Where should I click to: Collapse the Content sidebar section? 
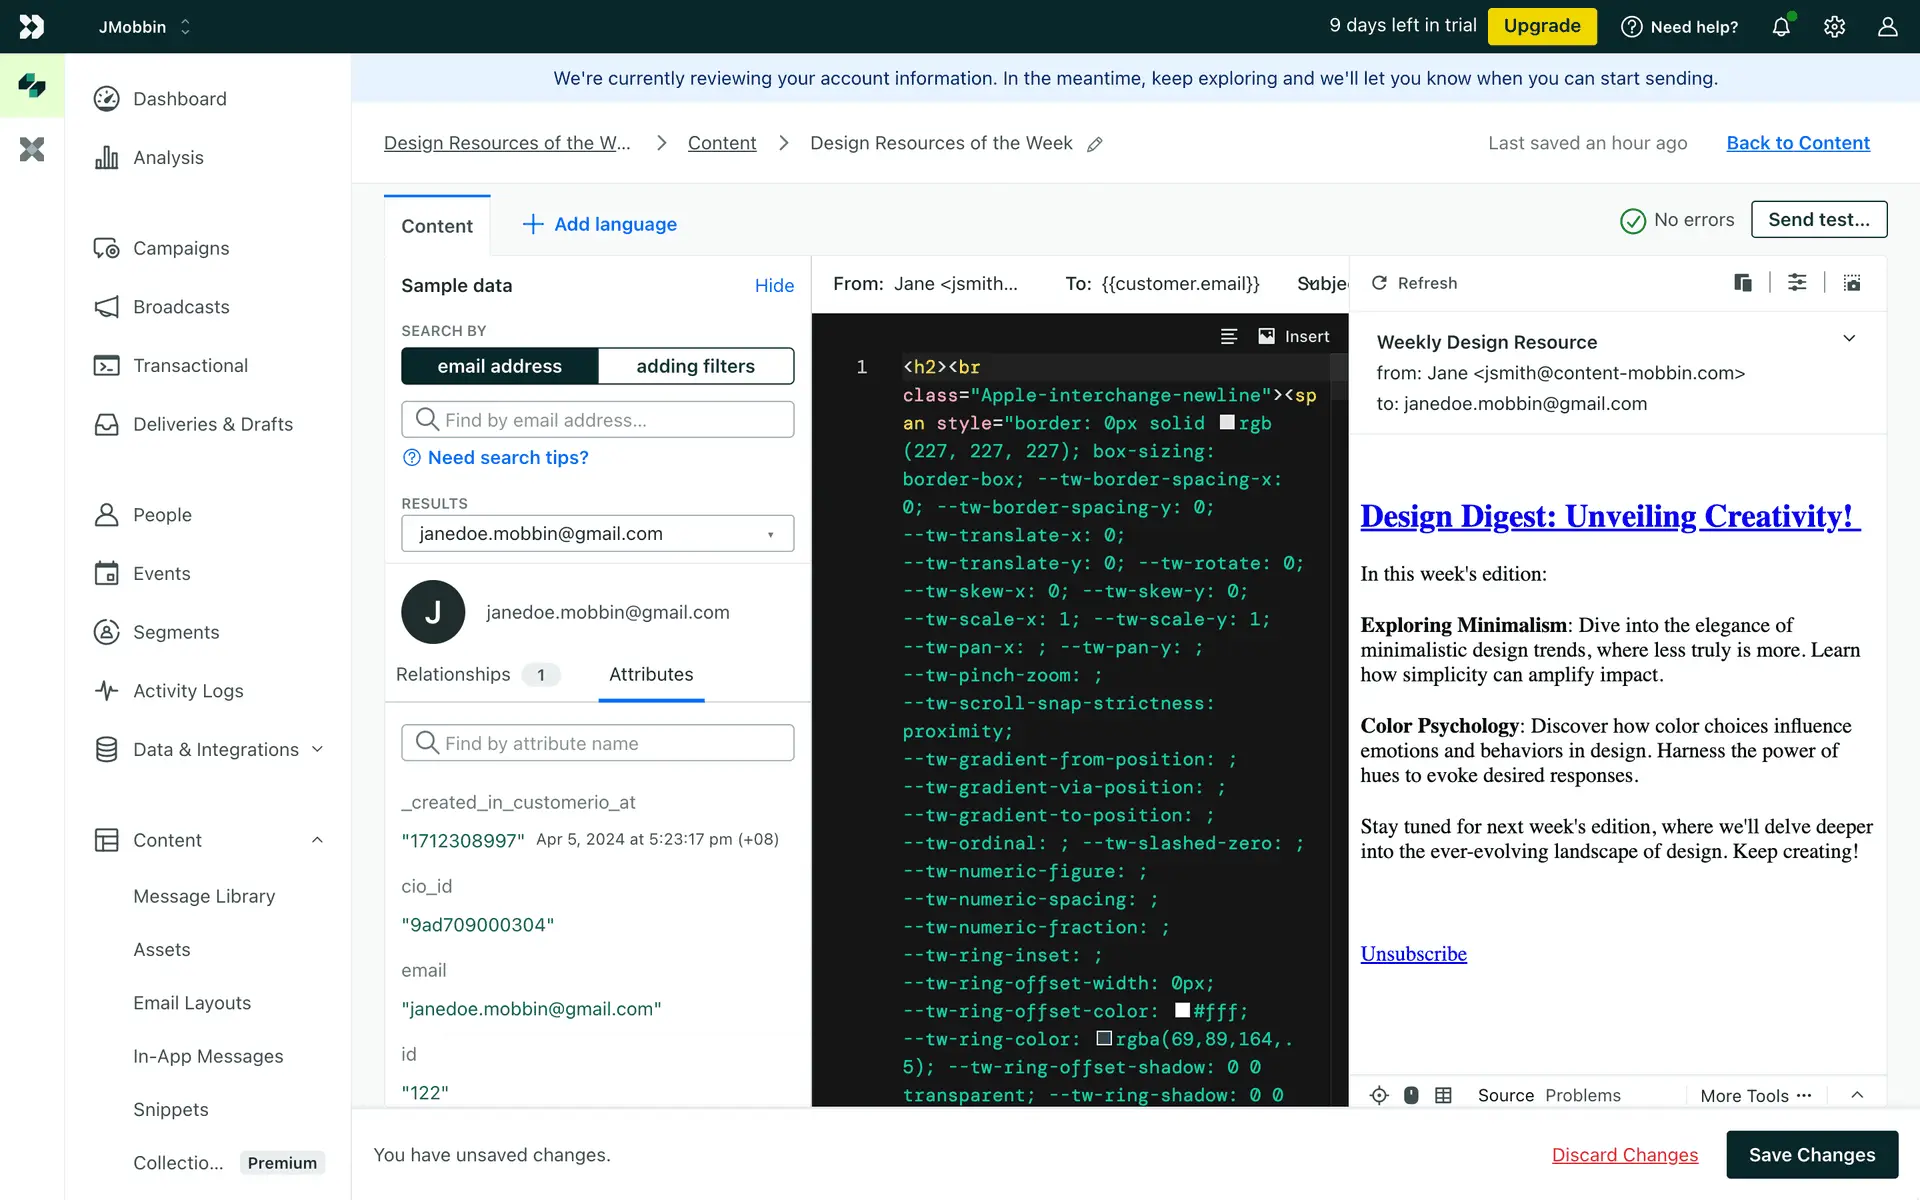coord(317,840)
